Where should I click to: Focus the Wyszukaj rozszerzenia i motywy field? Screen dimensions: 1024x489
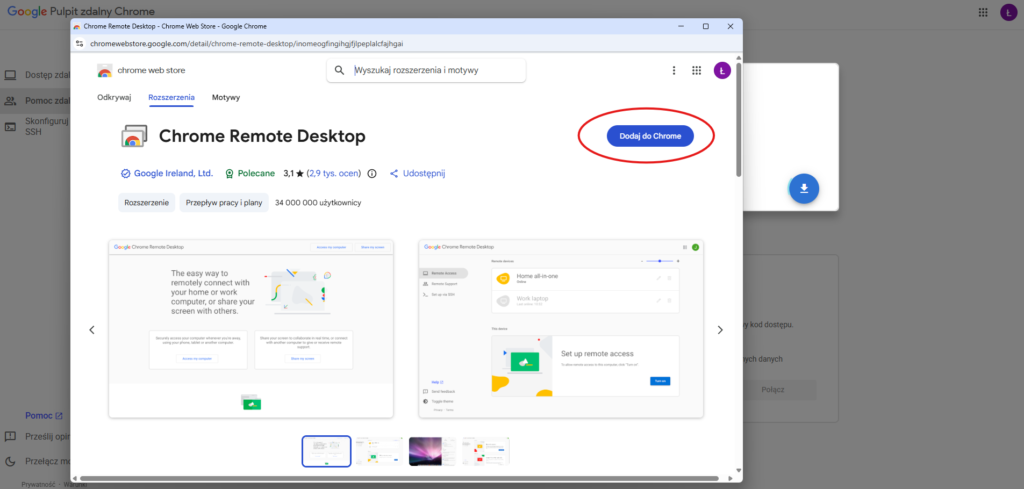426,71
